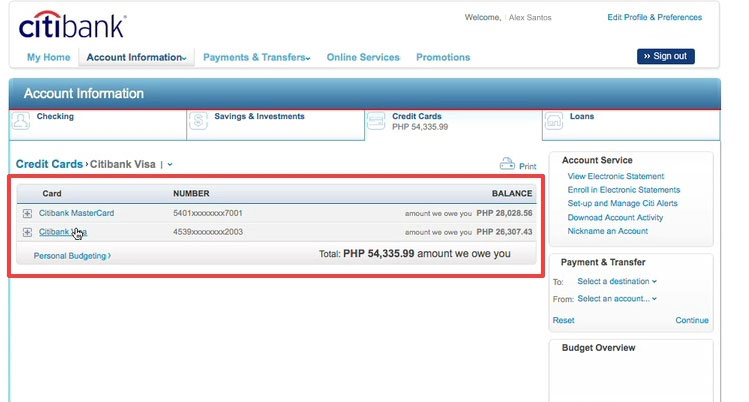Open Personal Budgeting
The image size is (749, 402).
click(72, 256)
